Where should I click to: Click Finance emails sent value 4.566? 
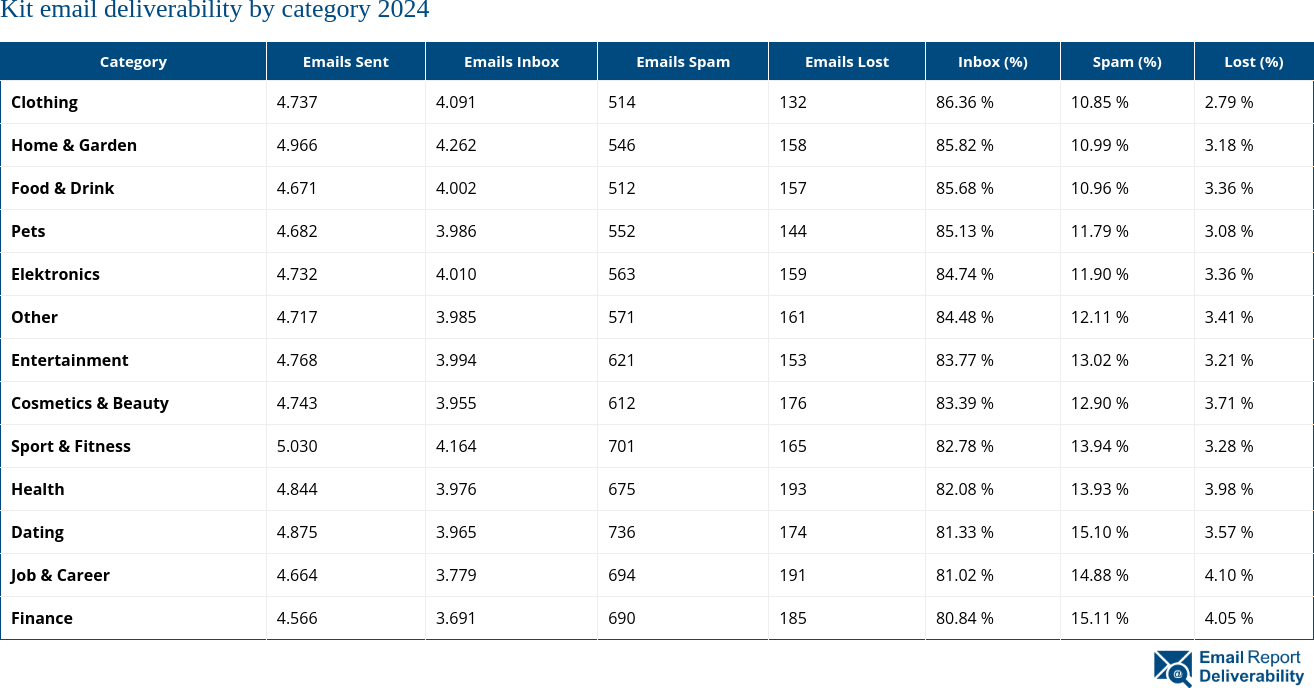297,618
